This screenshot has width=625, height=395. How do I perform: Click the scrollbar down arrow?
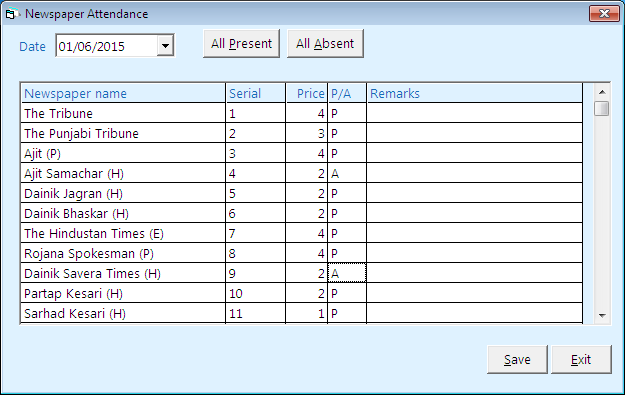point(602,315)
